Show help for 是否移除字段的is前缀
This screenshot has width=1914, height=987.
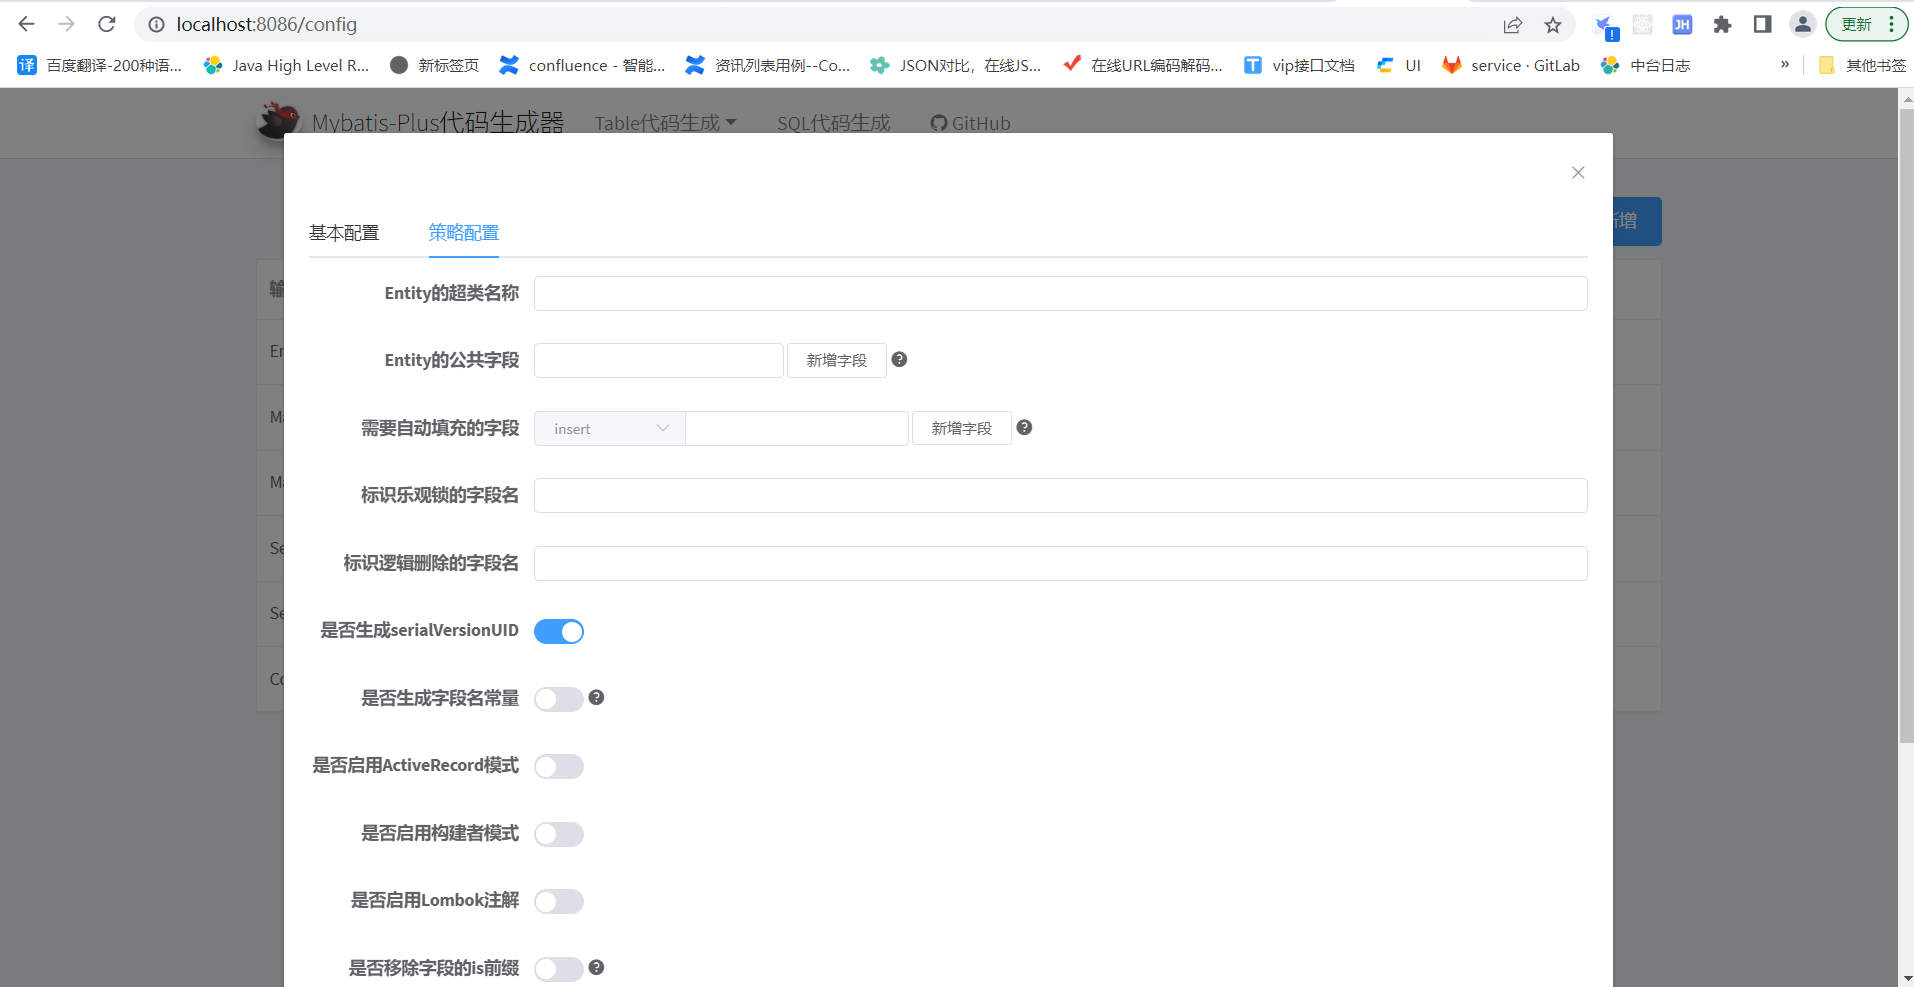point(596,967)
